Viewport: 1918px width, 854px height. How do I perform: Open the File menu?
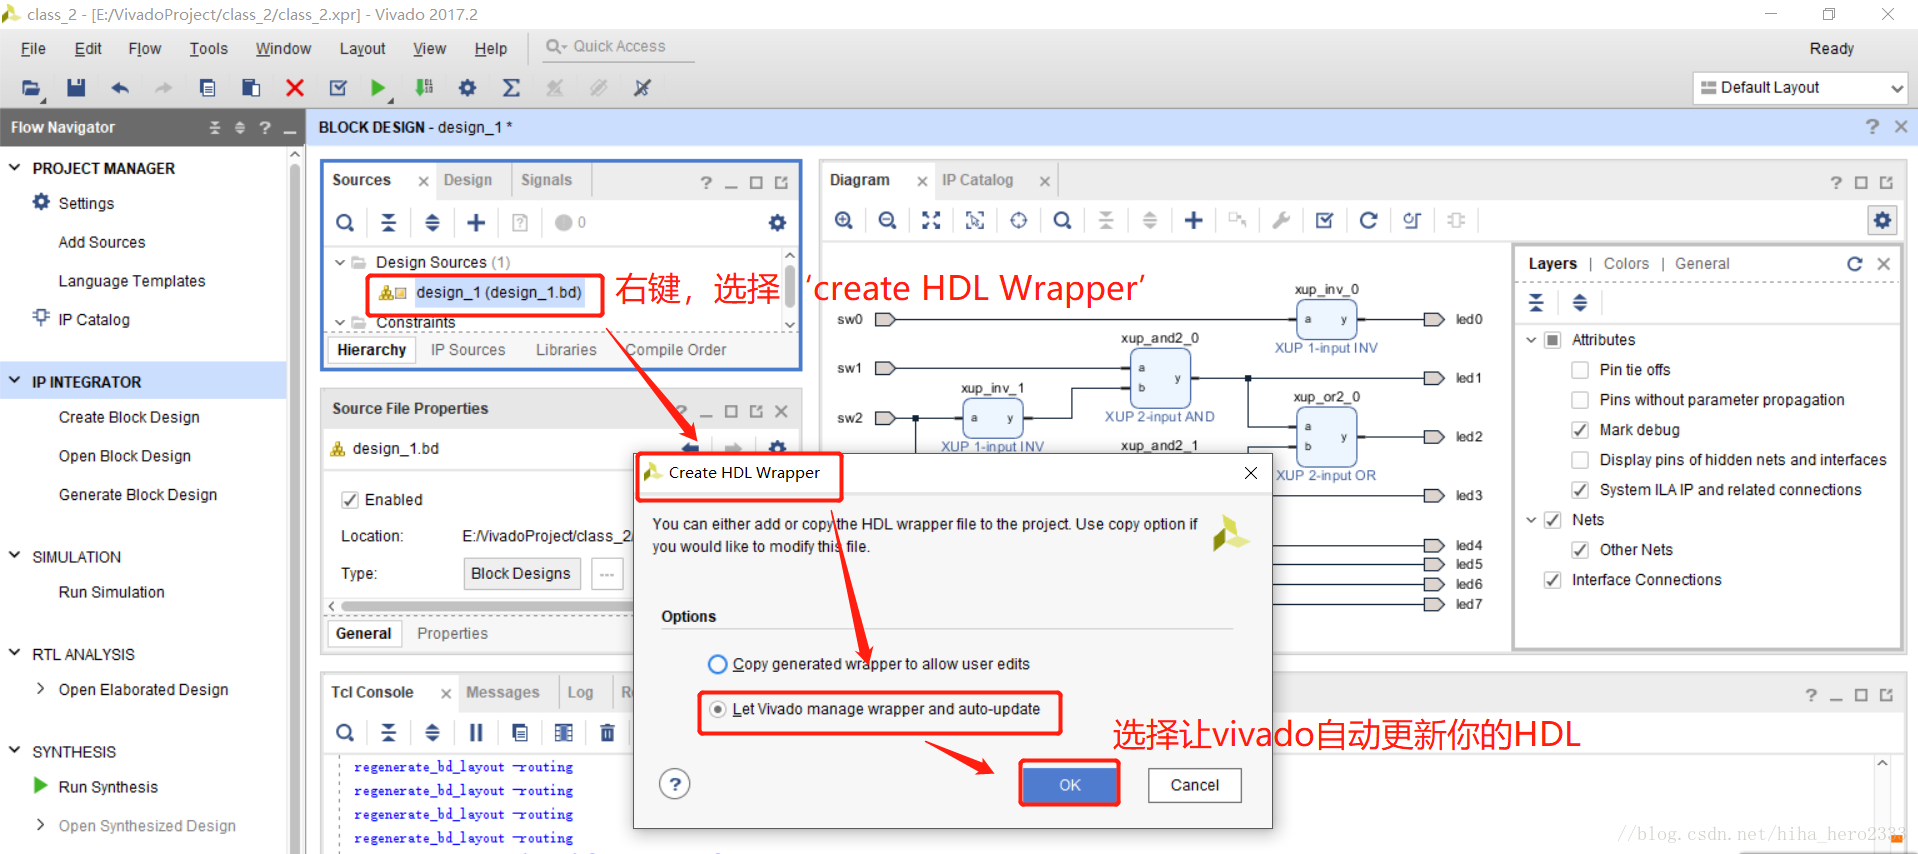click(x=33, y=48)
